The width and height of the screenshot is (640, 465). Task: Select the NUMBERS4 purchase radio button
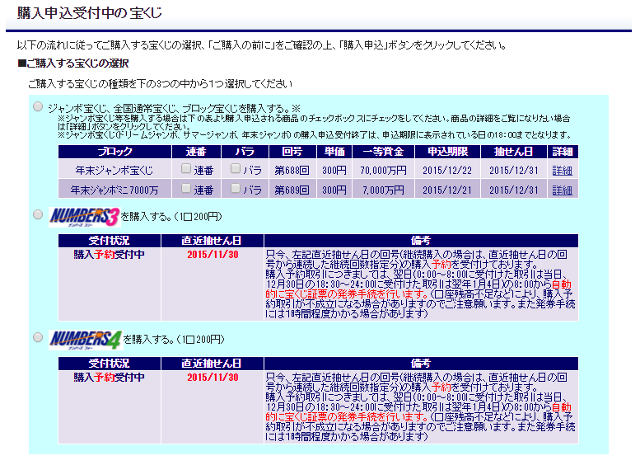[38, 338]
